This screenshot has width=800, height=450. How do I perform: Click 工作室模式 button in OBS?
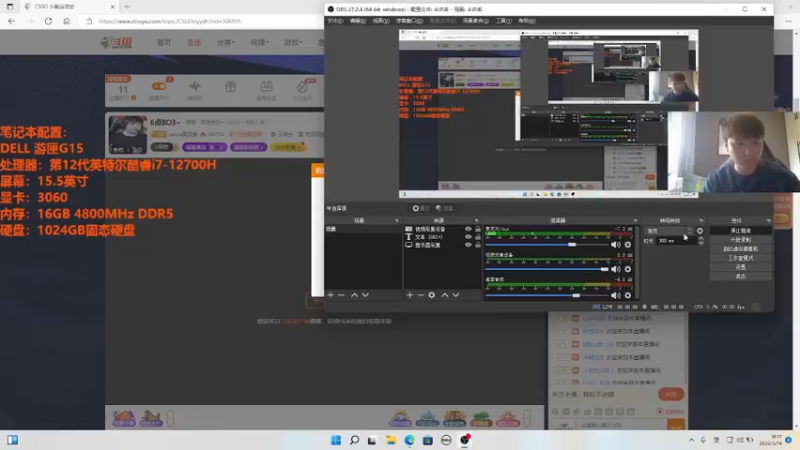click(x=740, y=258)
